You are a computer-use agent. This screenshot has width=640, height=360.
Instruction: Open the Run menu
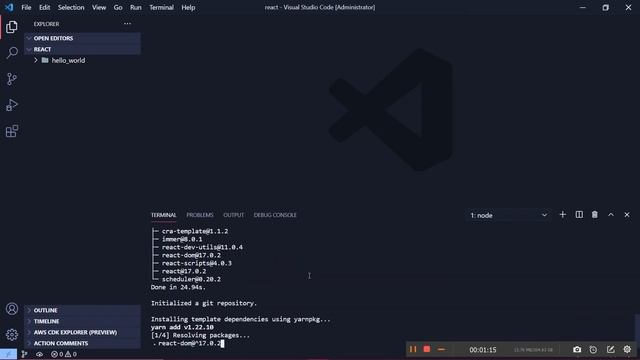pos(136,7)
